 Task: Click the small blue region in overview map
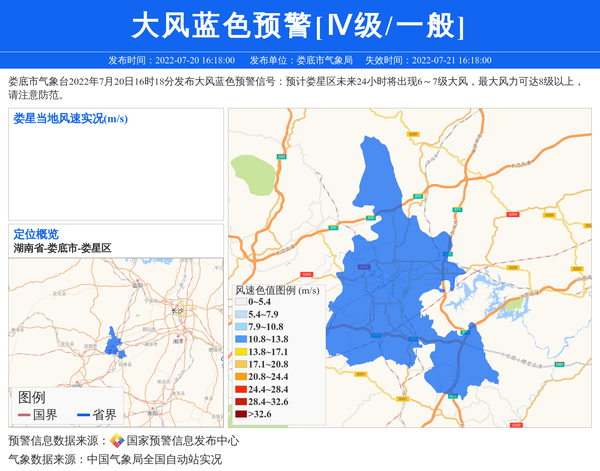(x=112, y=343)
